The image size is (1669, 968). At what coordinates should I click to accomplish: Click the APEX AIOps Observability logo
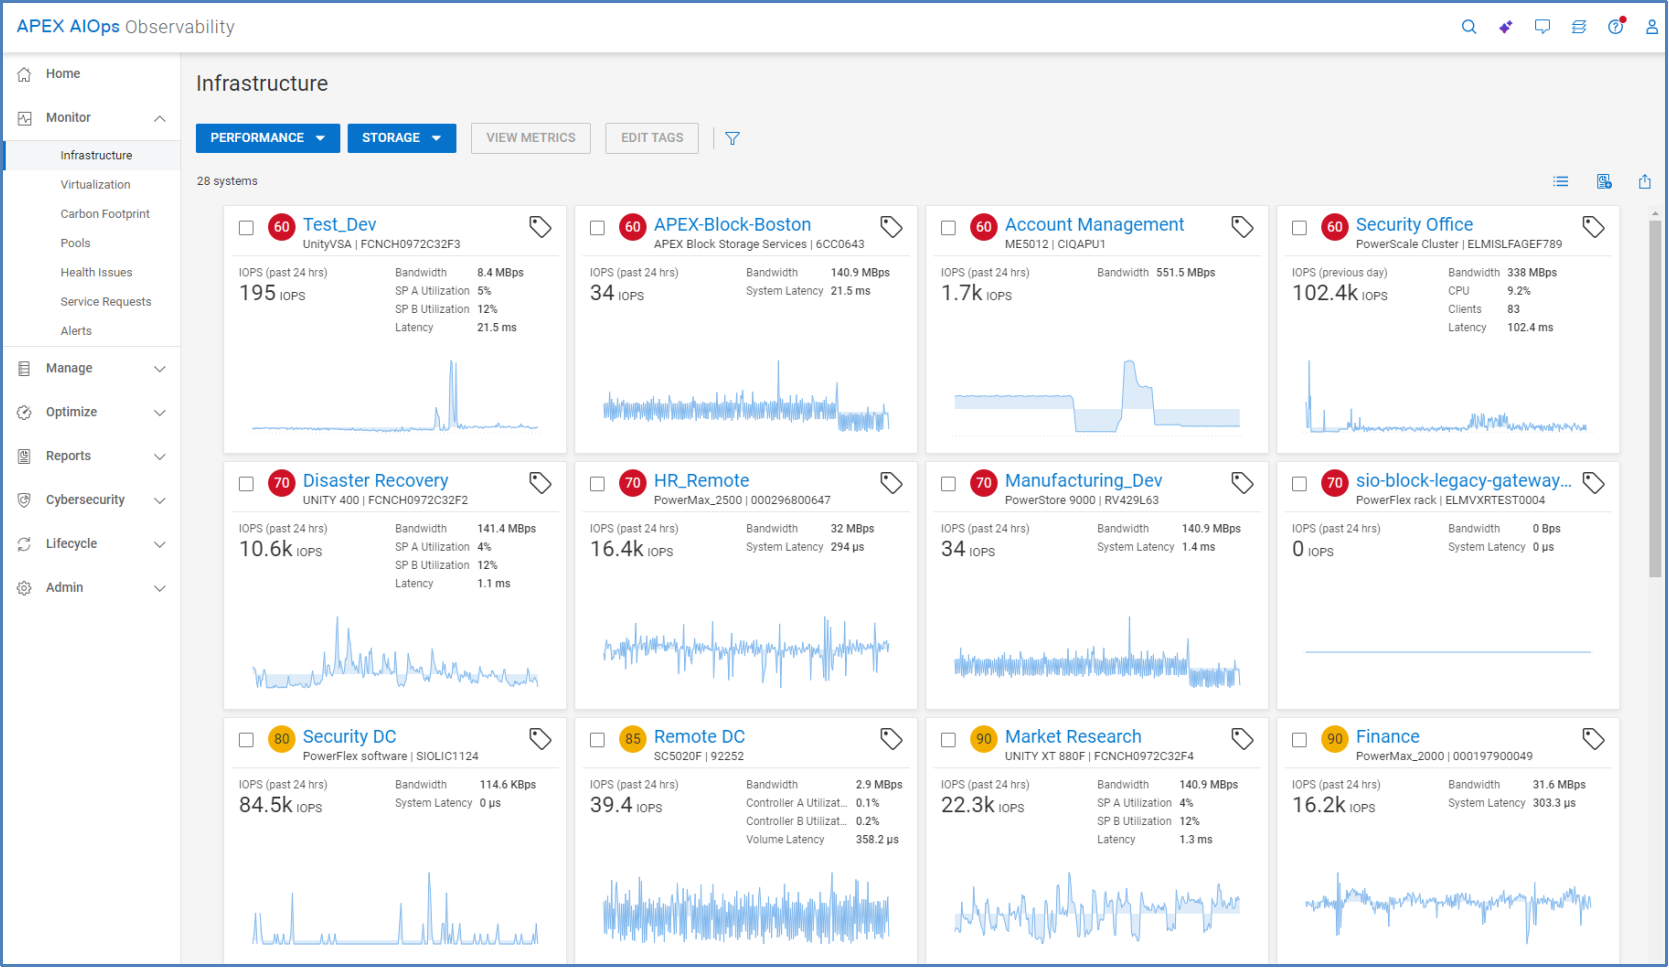tap(125, 27)
